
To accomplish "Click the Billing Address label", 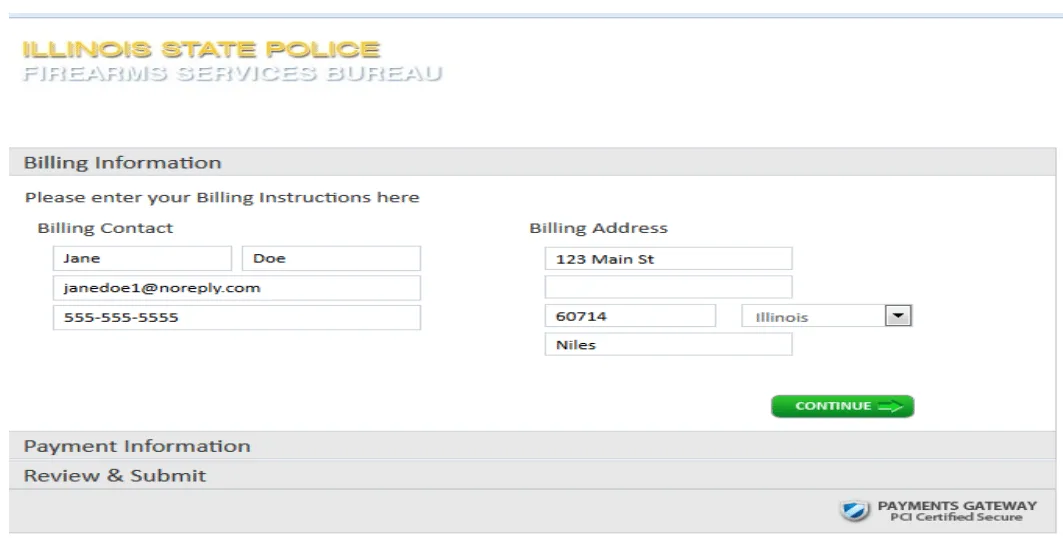I will (599, 228).
